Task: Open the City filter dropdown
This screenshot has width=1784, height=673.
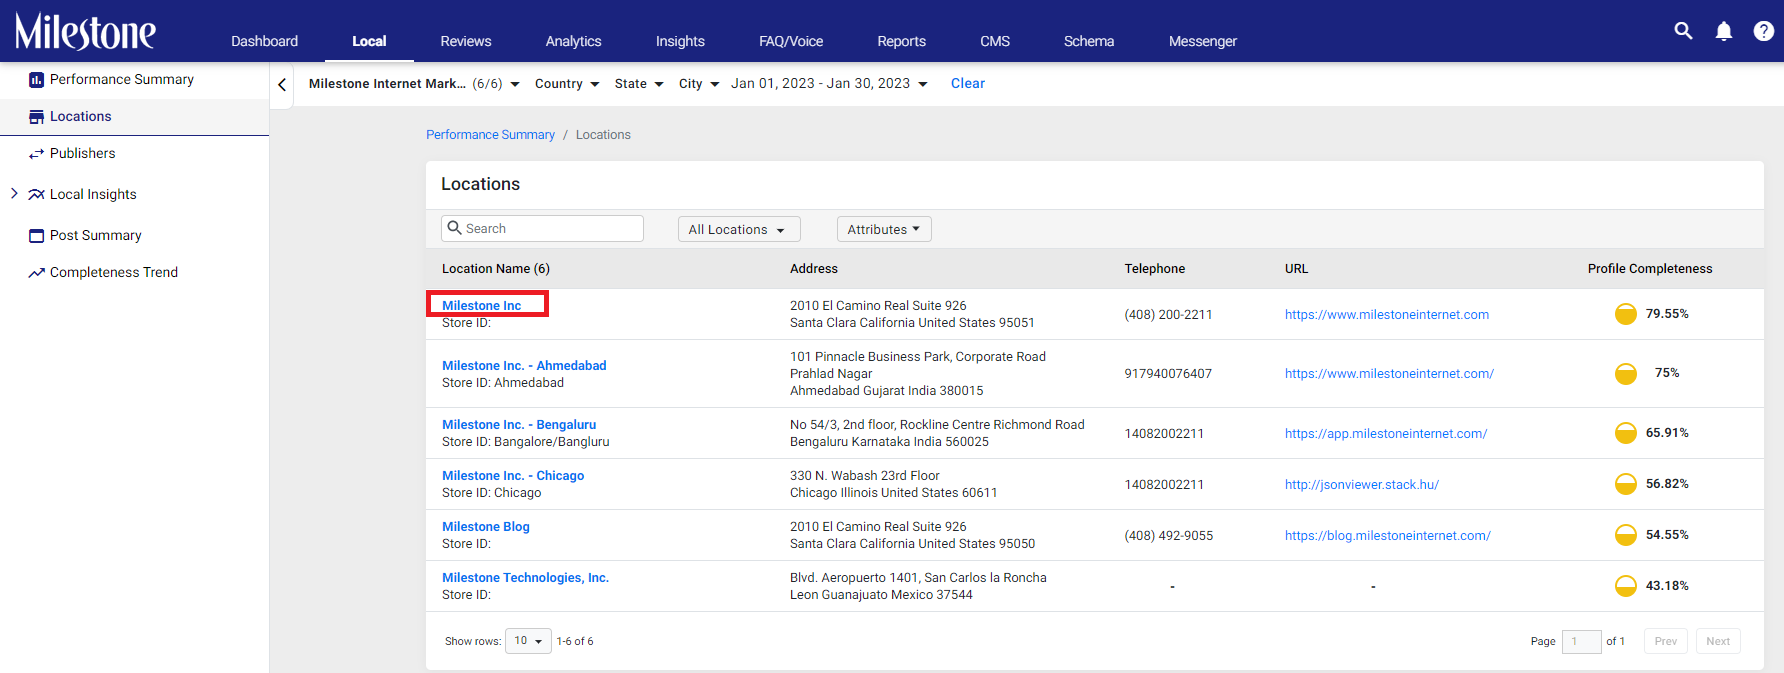Action: point(699,84)
